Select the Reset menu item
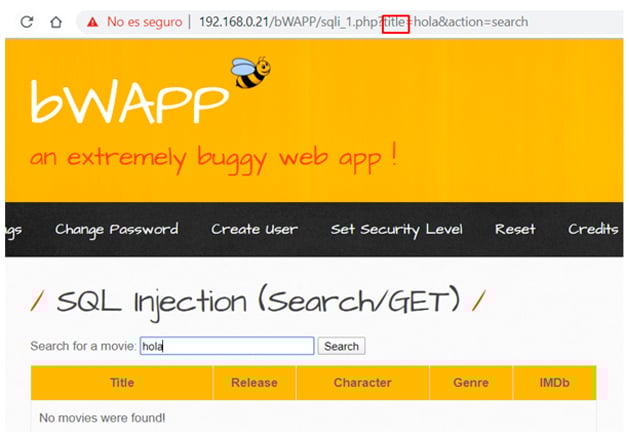The height and width of the screenshot is (437, 629). tap(515, 229)
